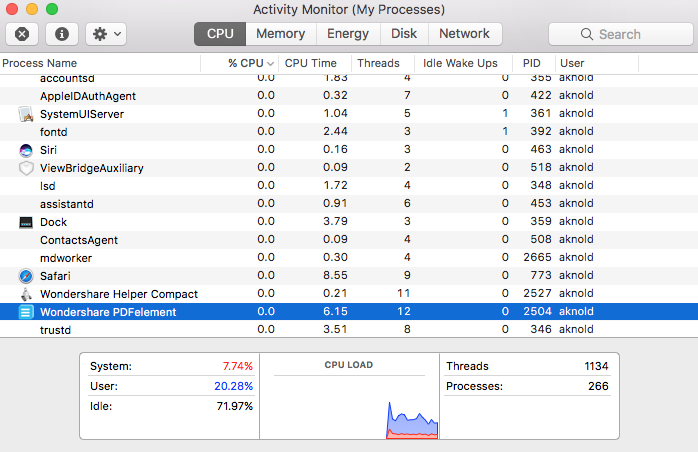The height and width of the screenshot is (452, 698).
Task: Select the Safari process name
Action: (x=55, y=276)
